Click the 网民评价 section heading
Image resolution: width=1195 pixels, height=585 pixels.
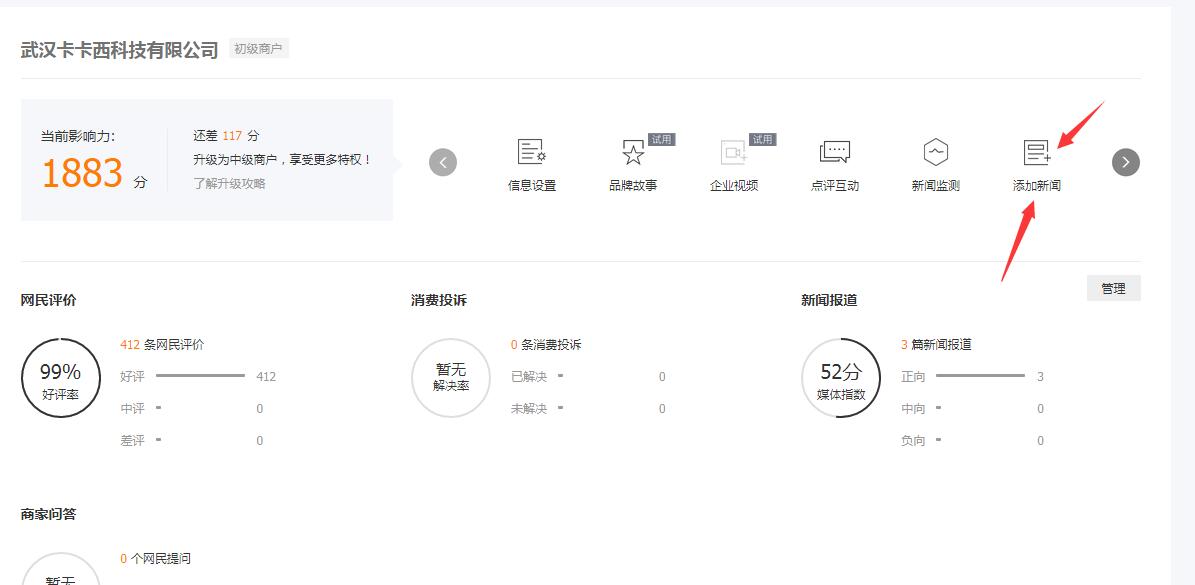pos(49,300)
